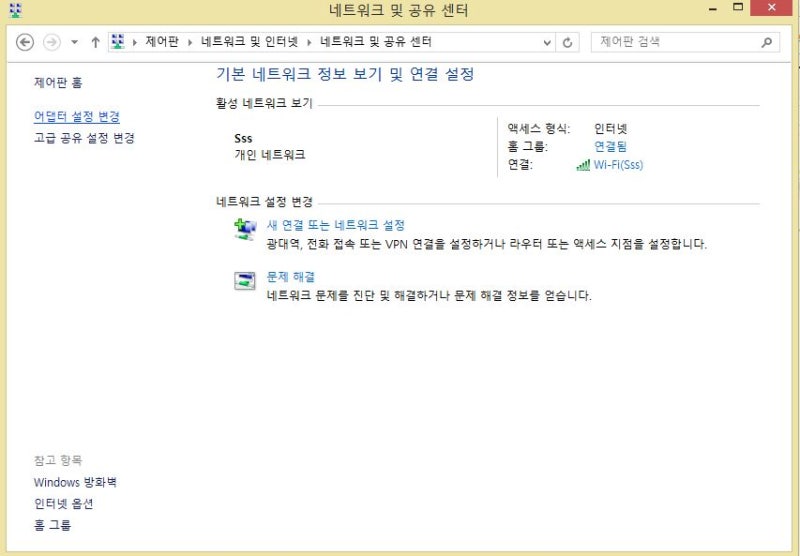Open the Wi-Fi(Sss) connection link
Image resolution: width=800 pixels, height=556 pixels.
pos(618,165)
